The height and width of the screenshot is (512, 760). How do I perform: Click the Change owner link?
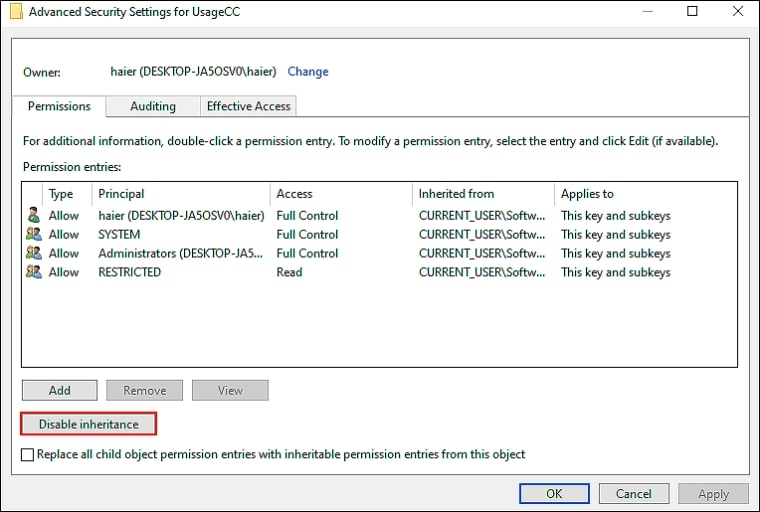pos(308,72)
